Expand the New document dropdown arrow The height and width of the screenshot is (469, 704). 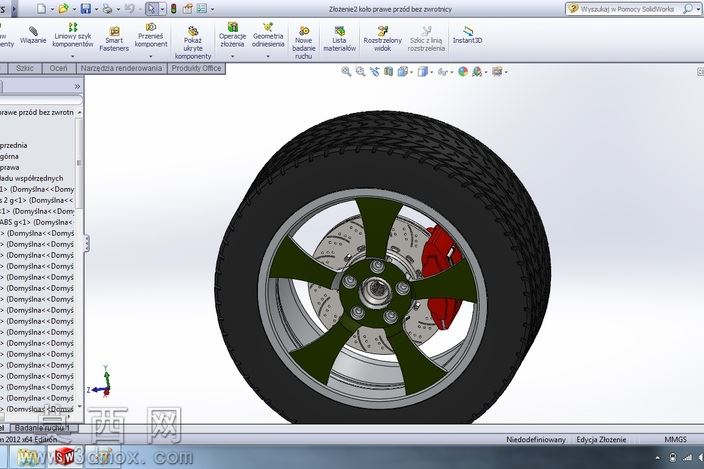point(52,9)
